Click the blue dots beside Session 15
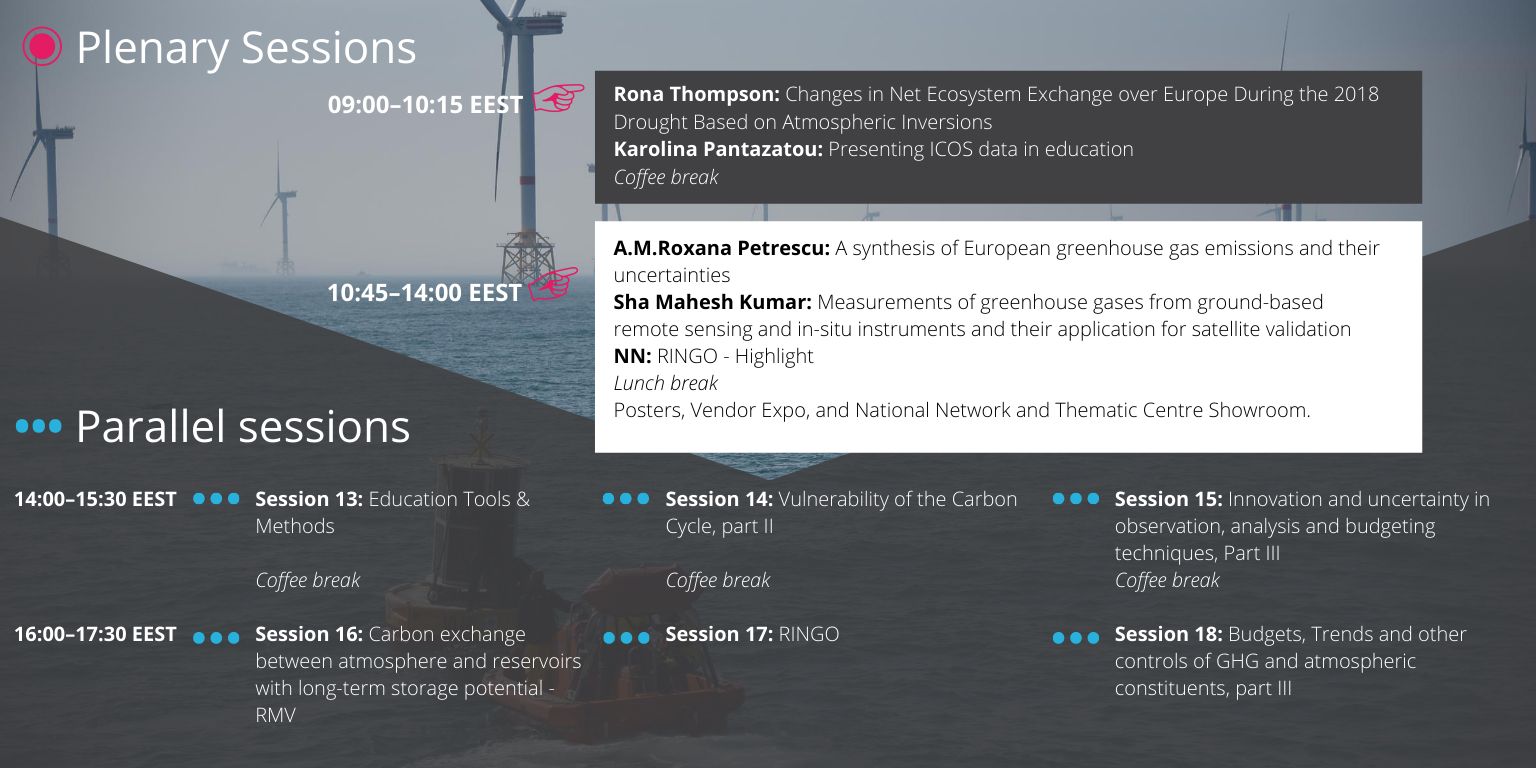 coord(1076,498)
